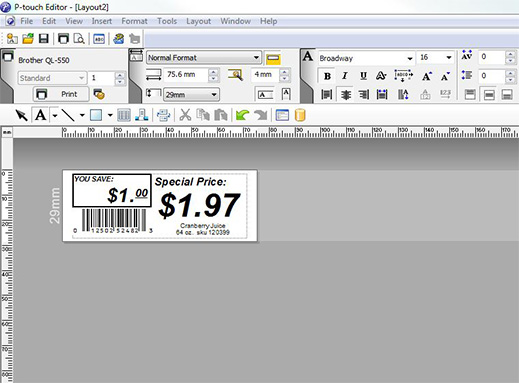Open the Layout menu
Viewport: 519px width, 383px height.
click(x=198, y=21)
